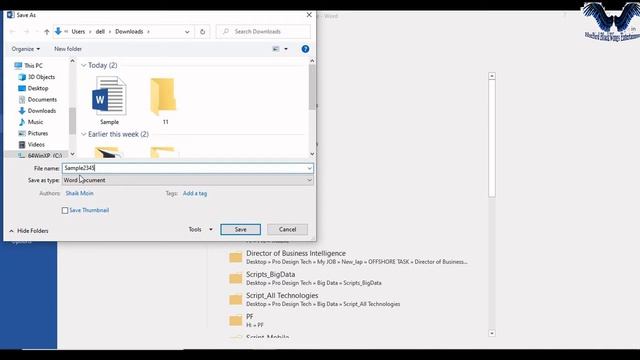
Task: Open Director of Business Intelligence folder in Word
Action: (x=348, y=257)
